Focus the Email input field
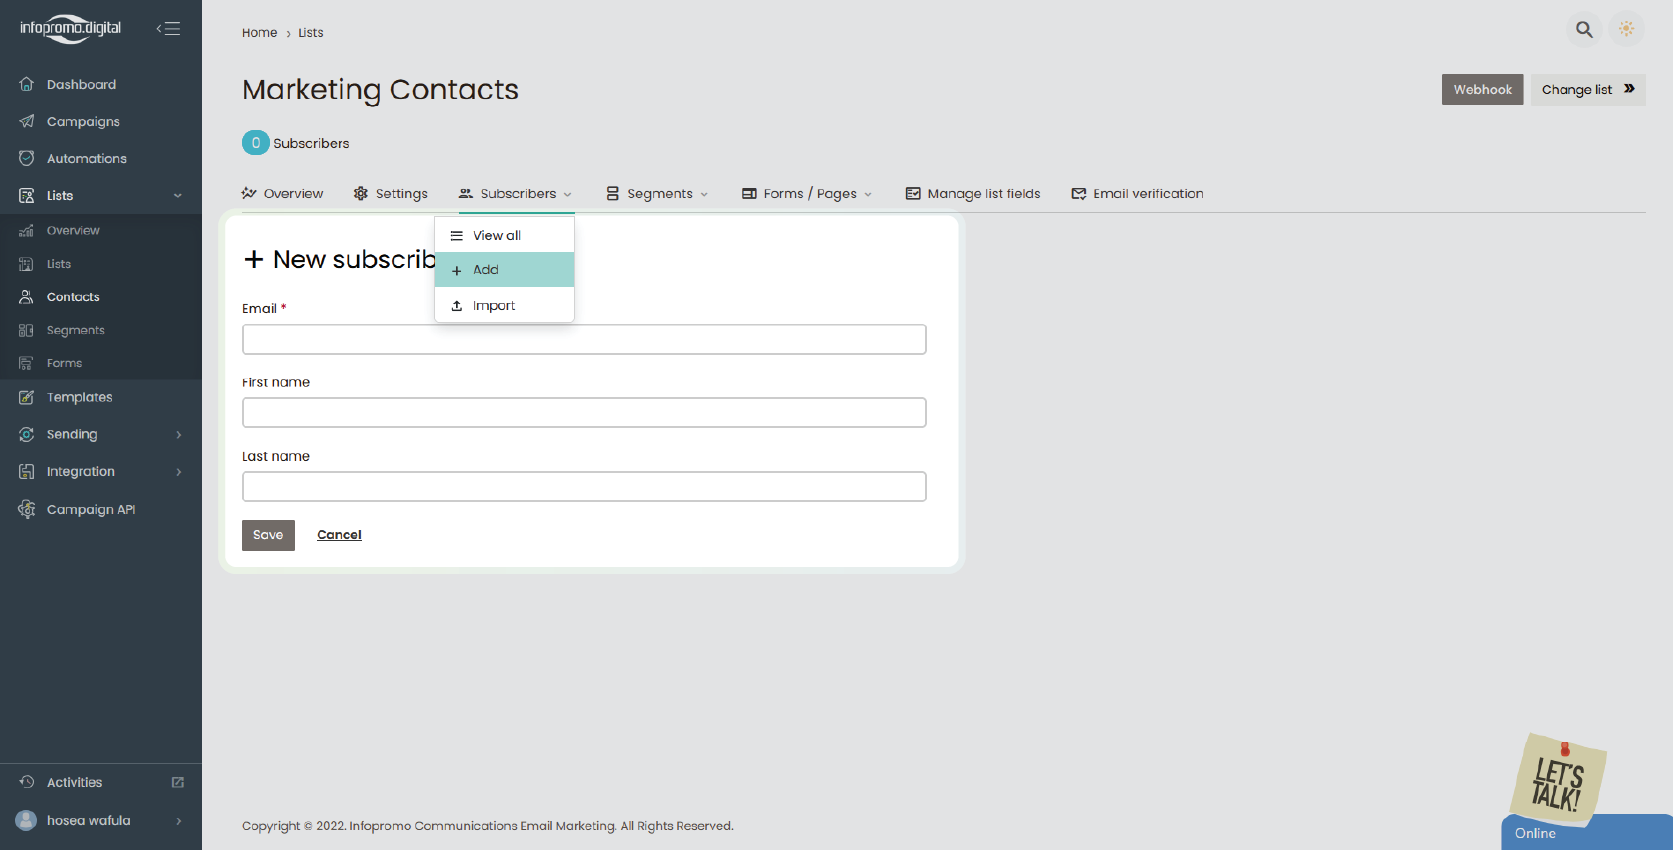The height and width of the screenshot is (850, 1673). point(584,339)
